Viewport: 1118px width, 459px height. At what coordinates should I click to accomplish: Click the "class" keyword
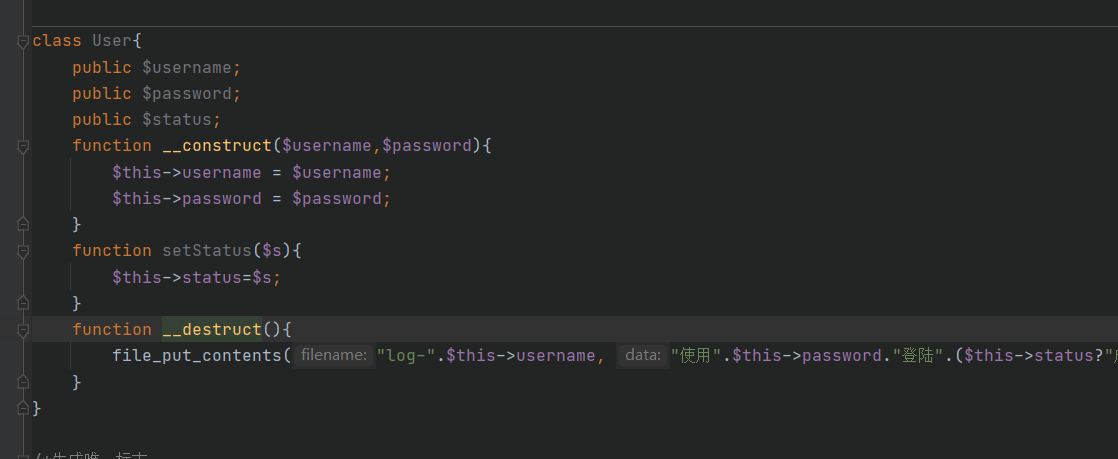coord(57,41)
